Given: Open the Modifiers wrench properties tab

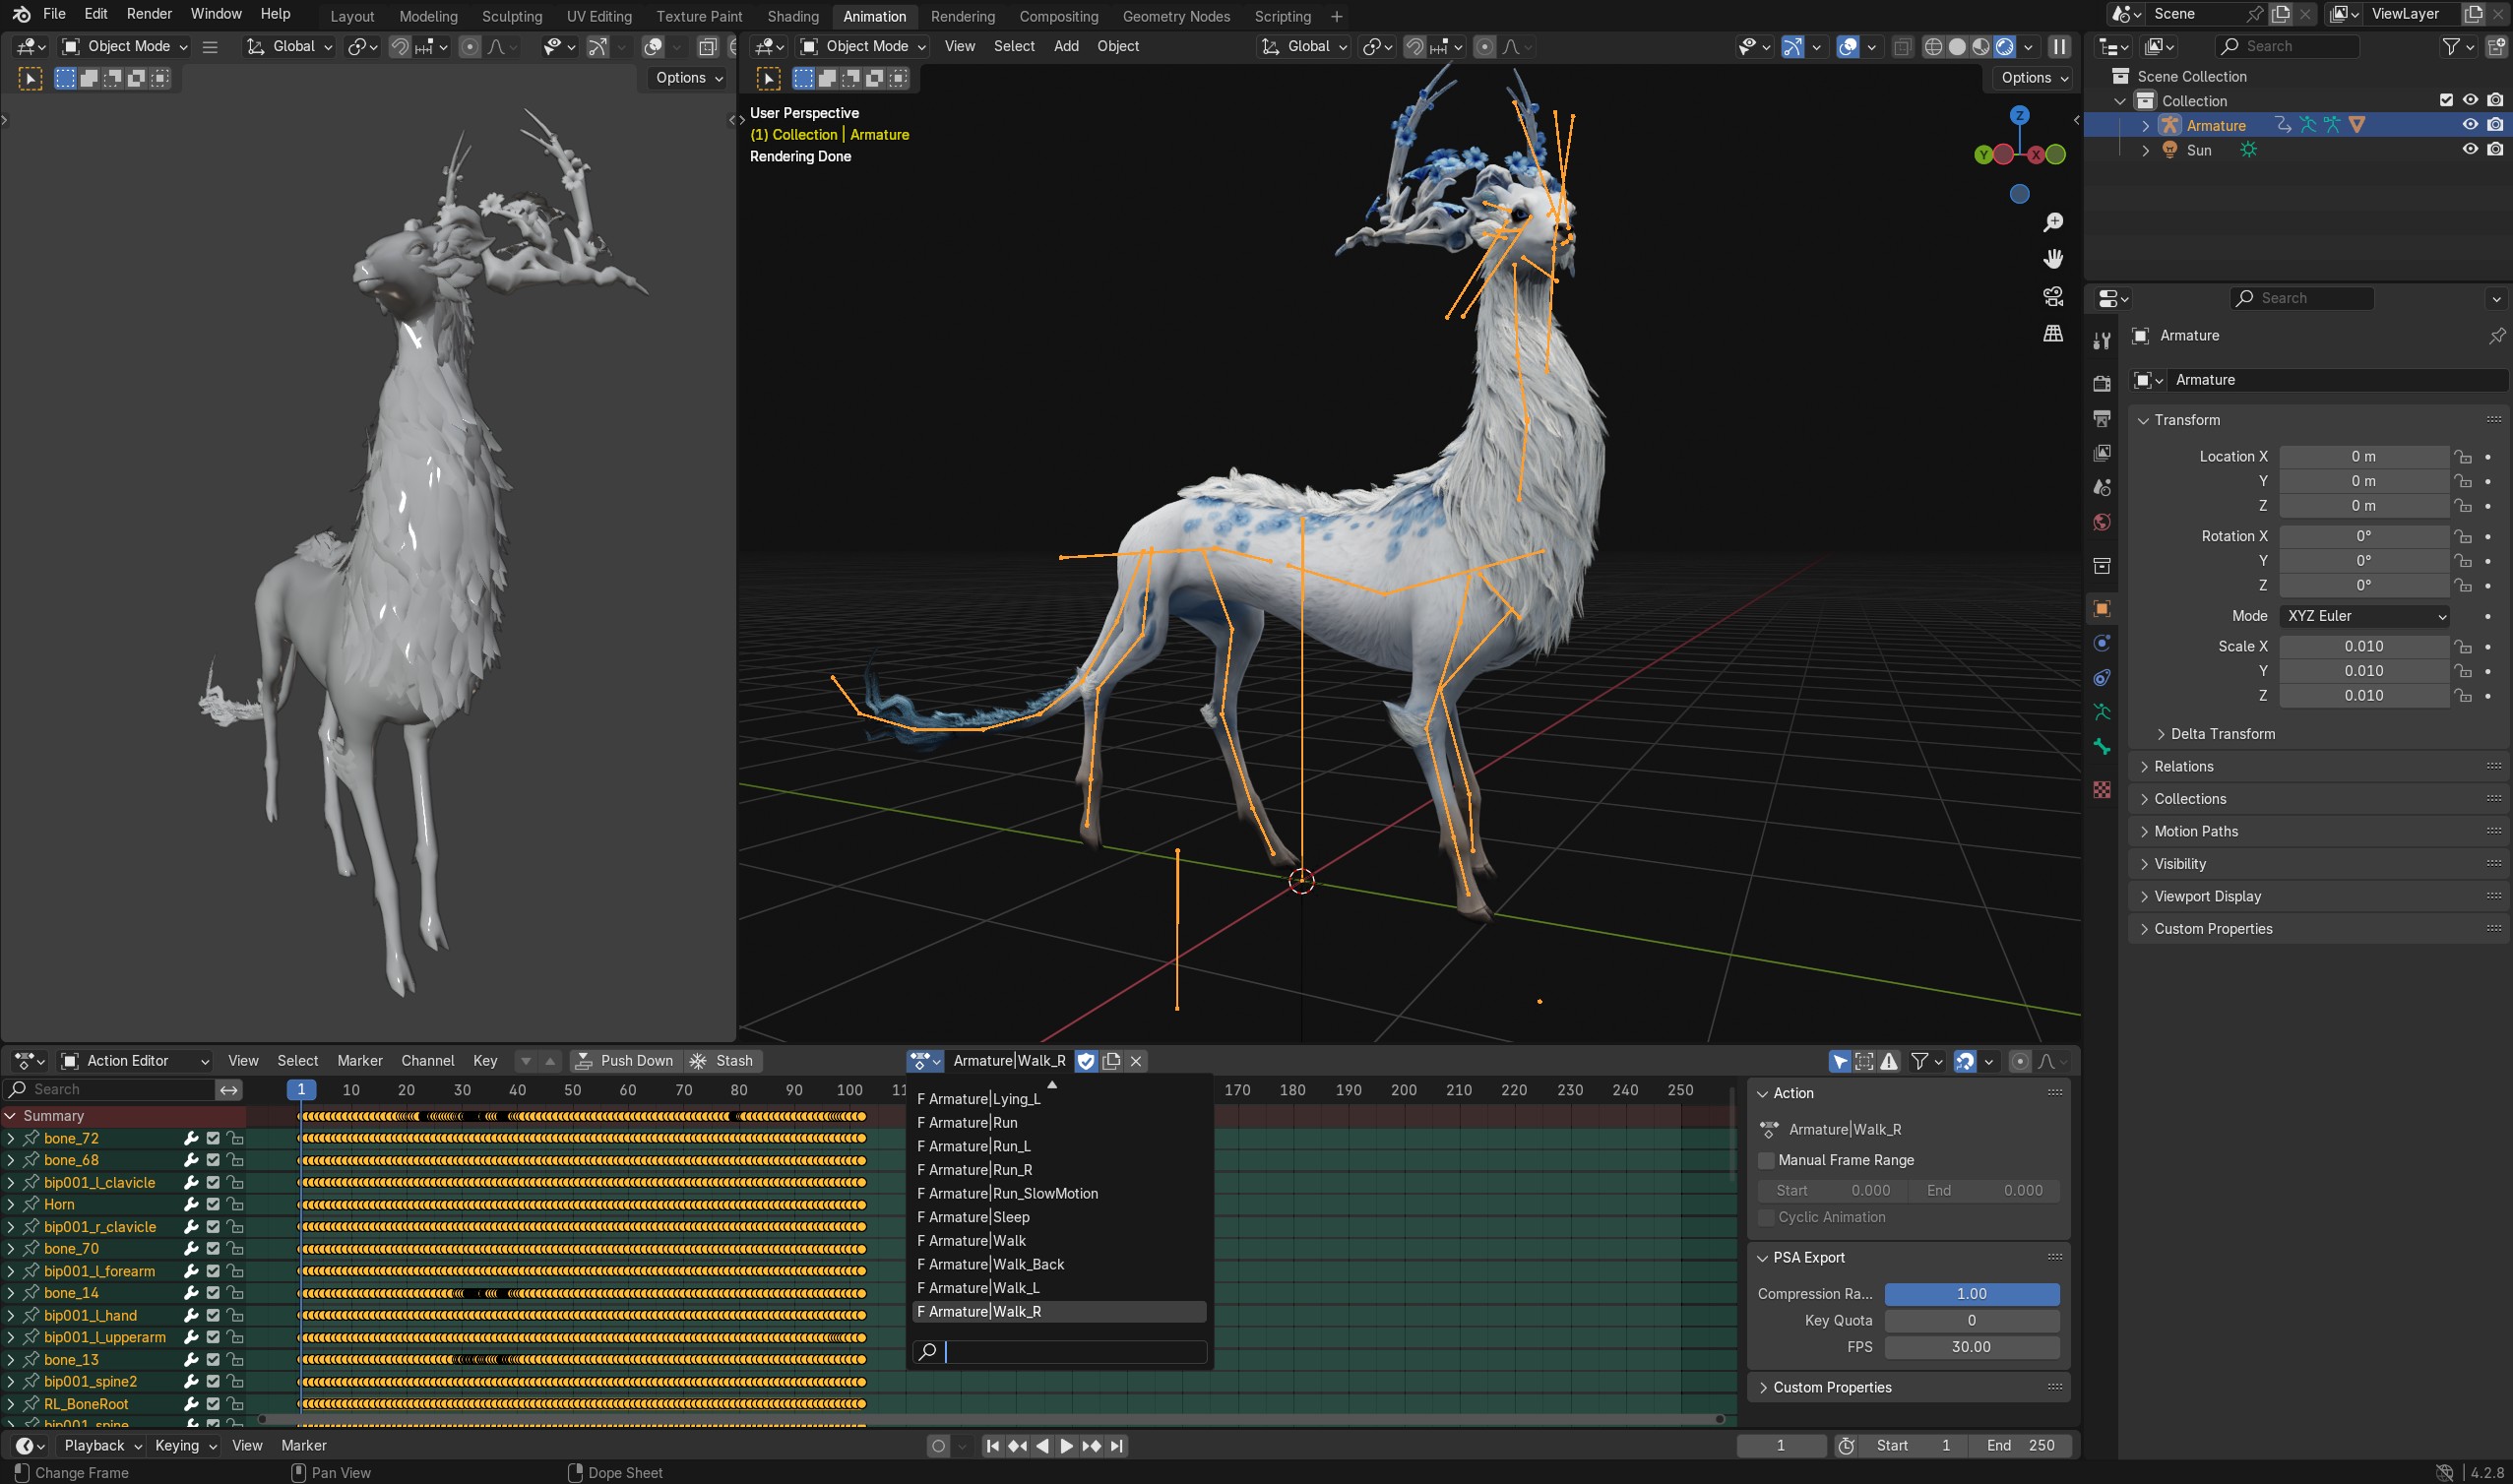Looking at the screenshot, I should click(x=2101, y=340).
